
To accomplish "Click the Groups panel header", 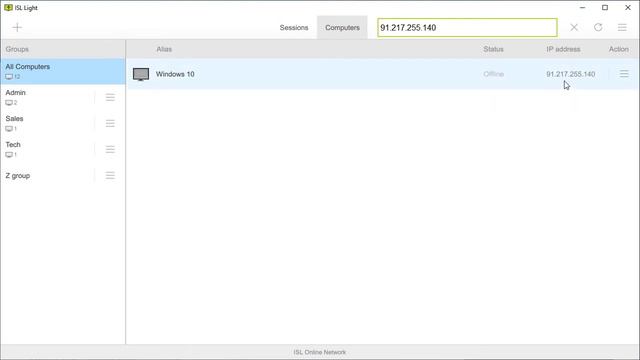I will click(x=17, y=49).
